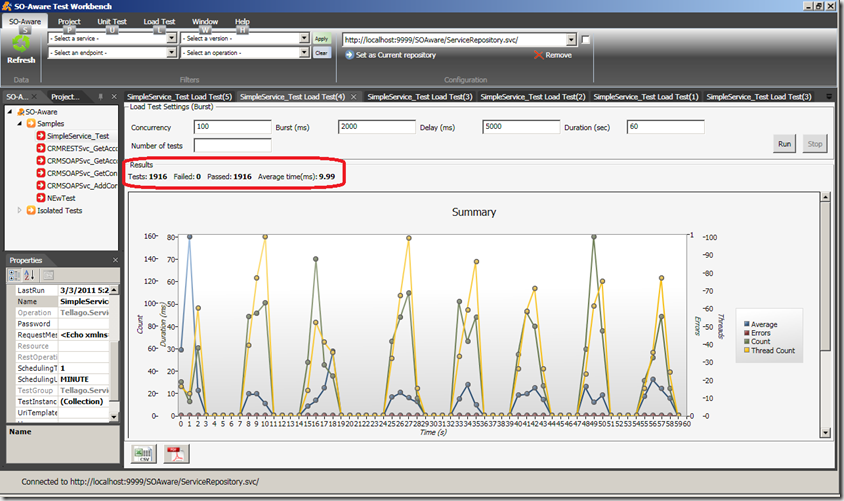Image resolution: width=844 pixels, height=501 pixels.
Task: Click the red X Remove icon
Action: [x=538, y=55]
